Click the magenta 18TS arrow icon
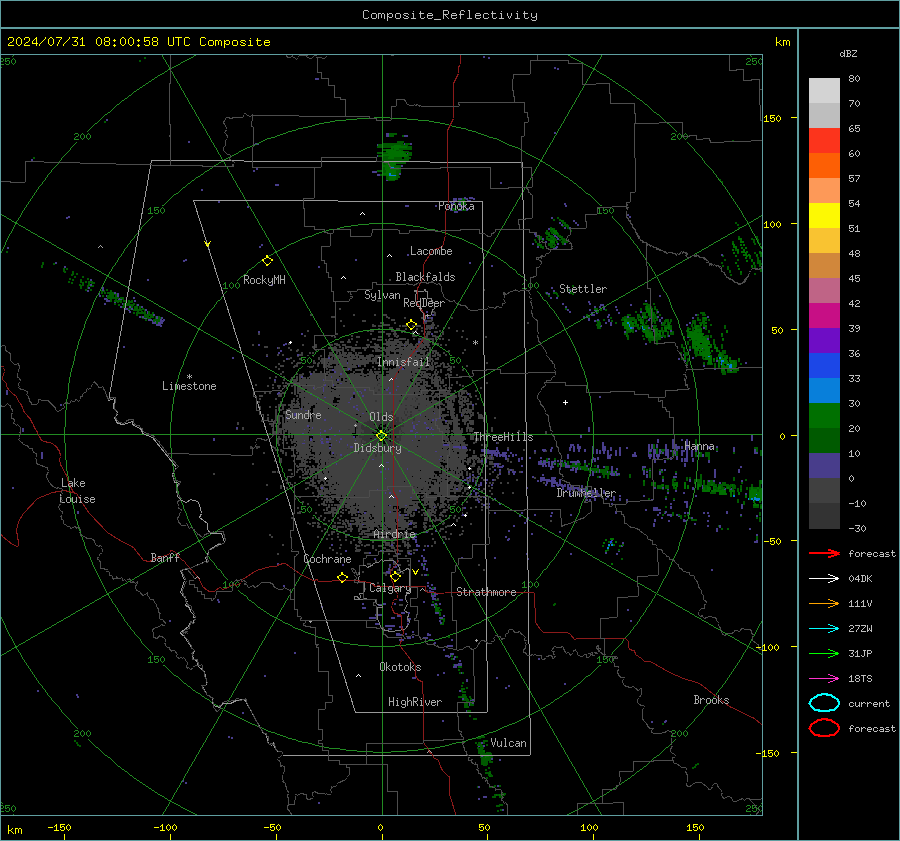The width and height of the screenshot is (900, 841). pos(824,679)
